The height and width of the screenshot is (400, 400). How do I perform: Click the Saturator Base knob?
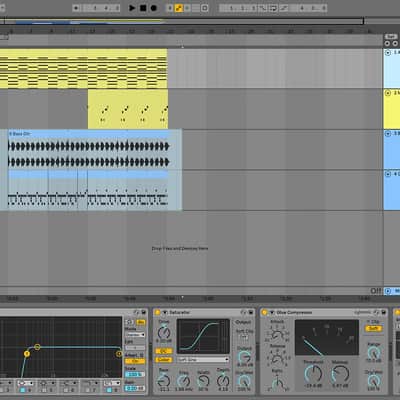click(164, 381)
